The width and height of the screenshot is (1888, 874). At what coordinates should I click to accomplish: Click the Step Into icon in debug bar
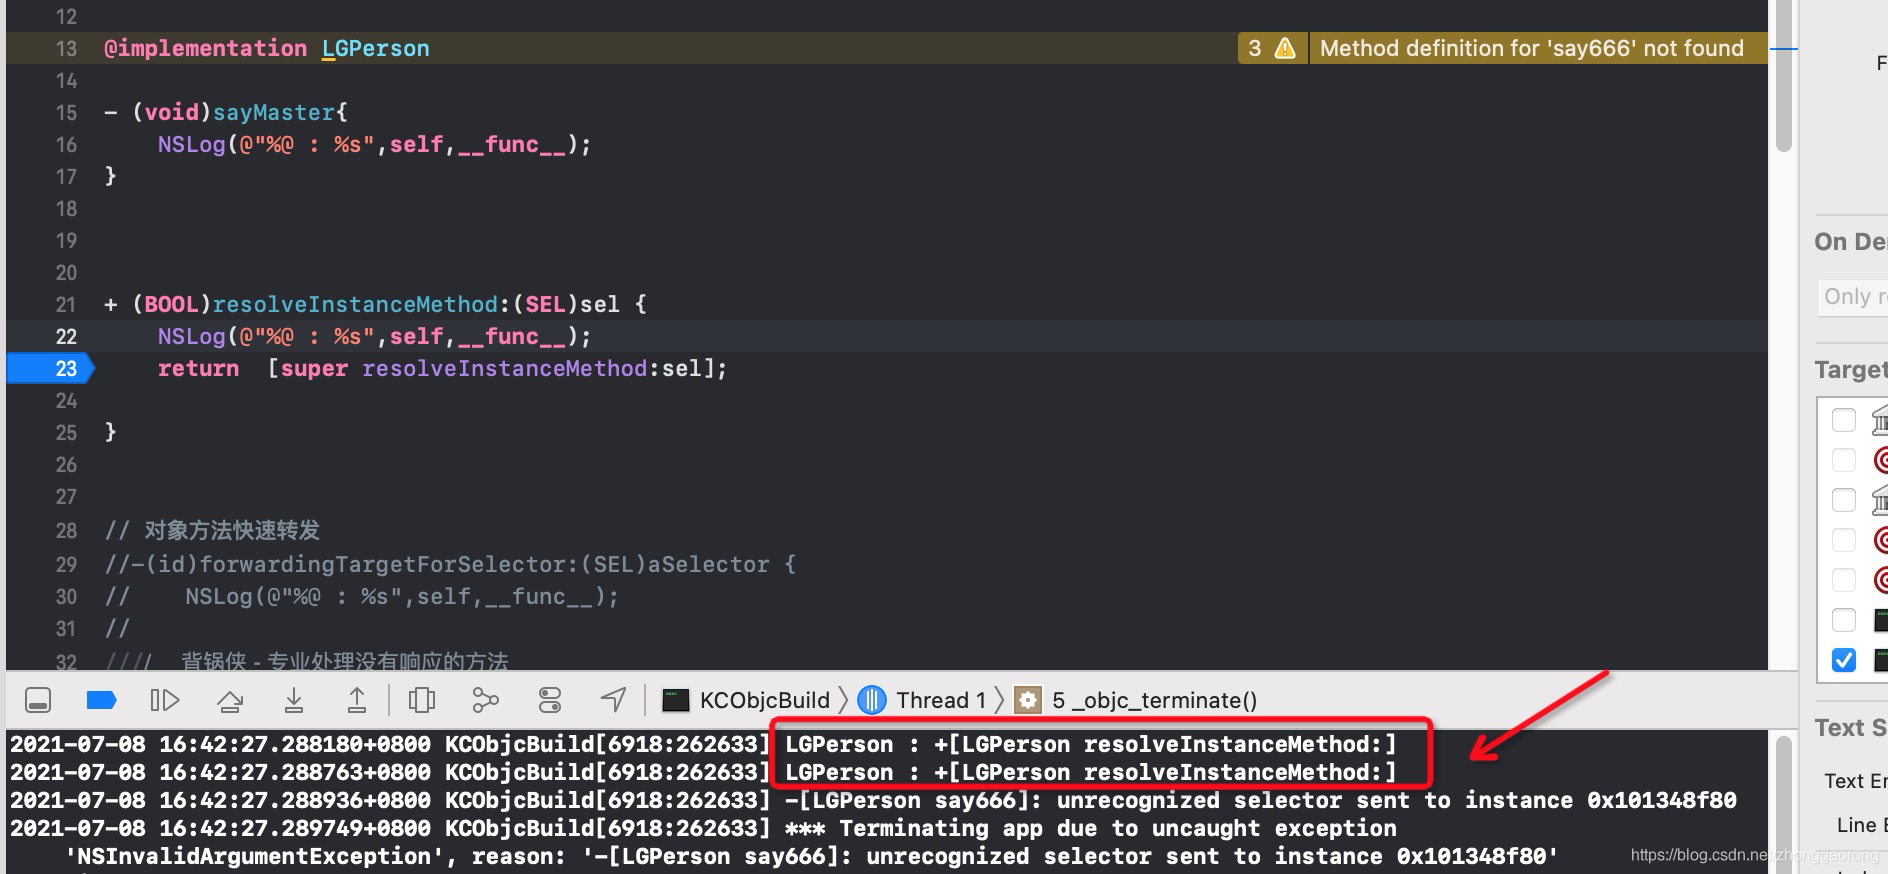pos(293,700)
